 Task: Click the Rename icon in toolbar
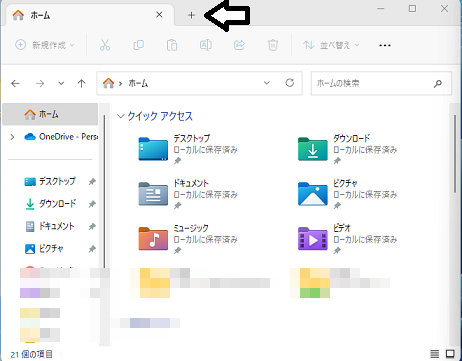point(206,45)
